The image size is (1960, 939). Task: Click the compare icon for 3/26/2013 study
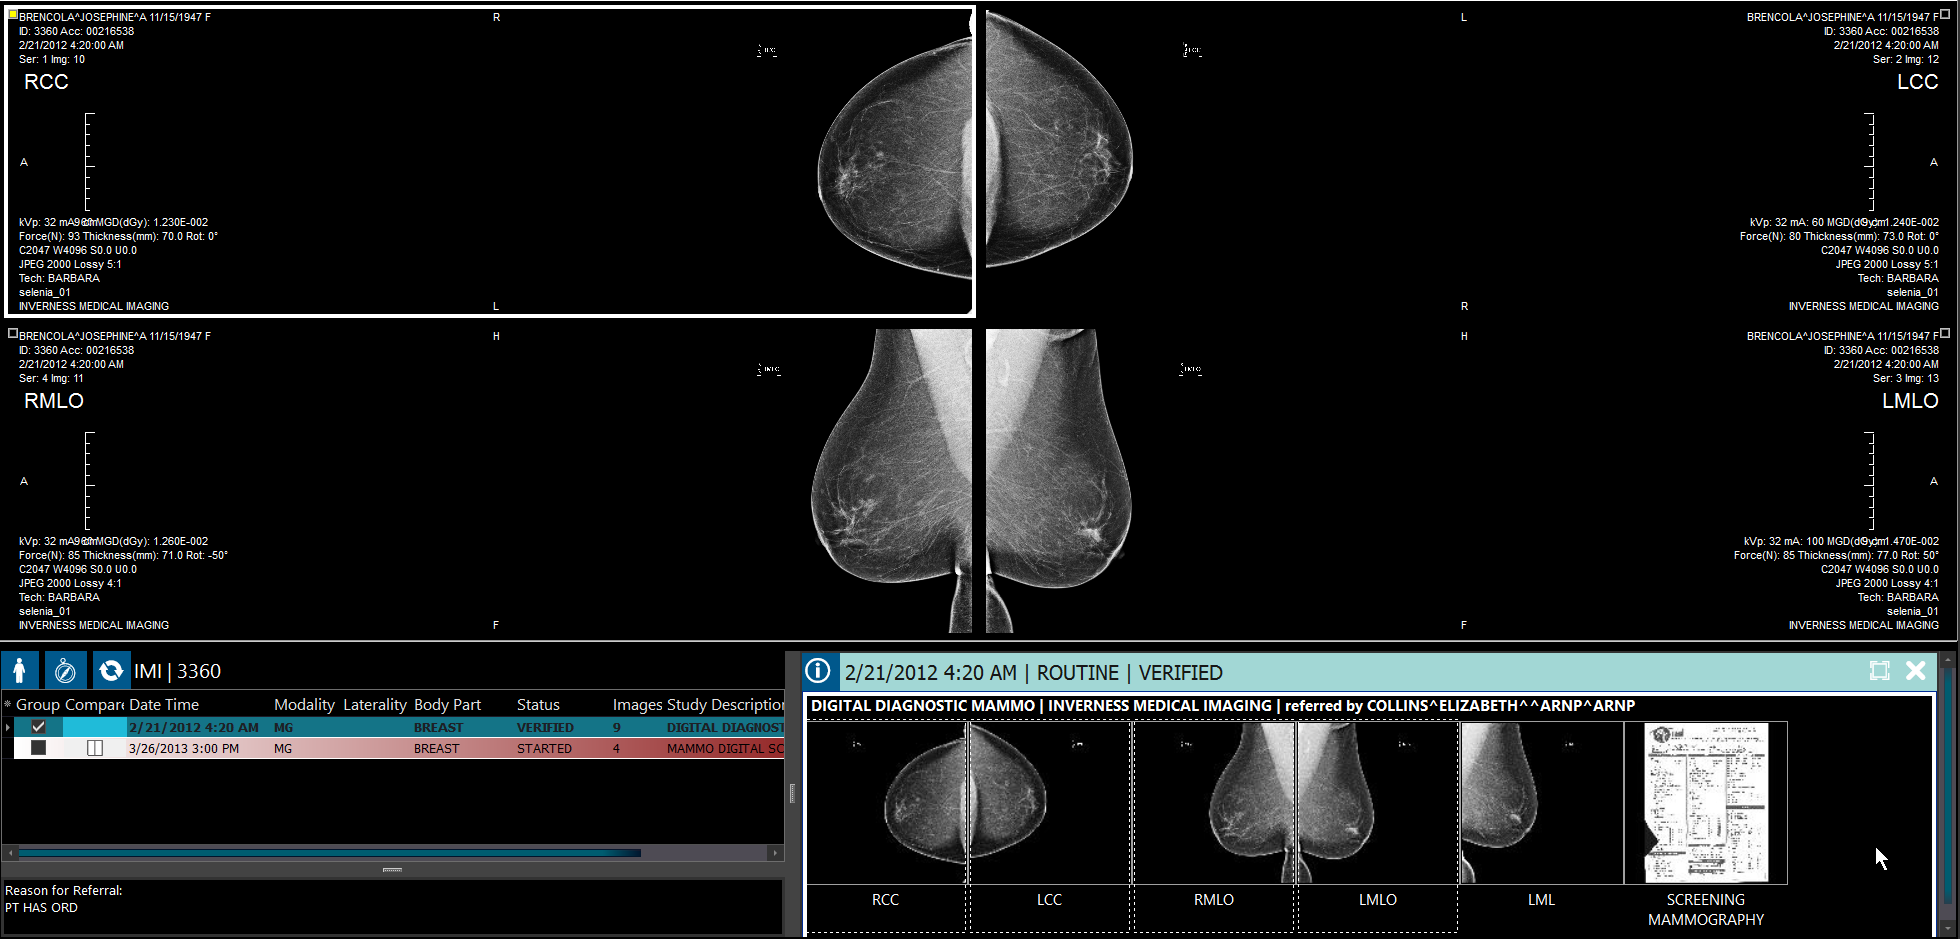[x=95, y=748]
